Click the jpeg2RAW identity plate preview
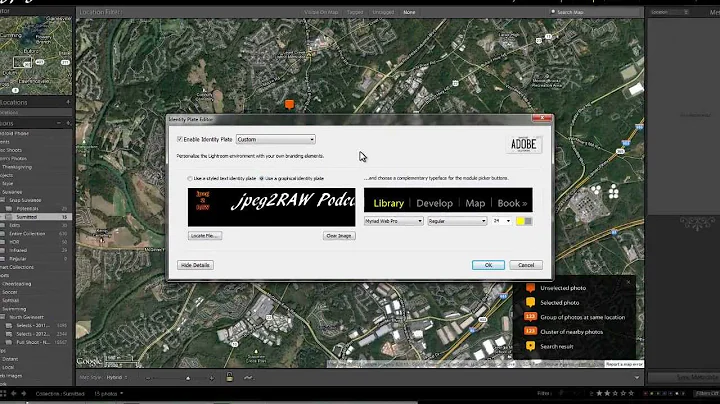Viewport: 720px width, 404px height. pos(271,207)
